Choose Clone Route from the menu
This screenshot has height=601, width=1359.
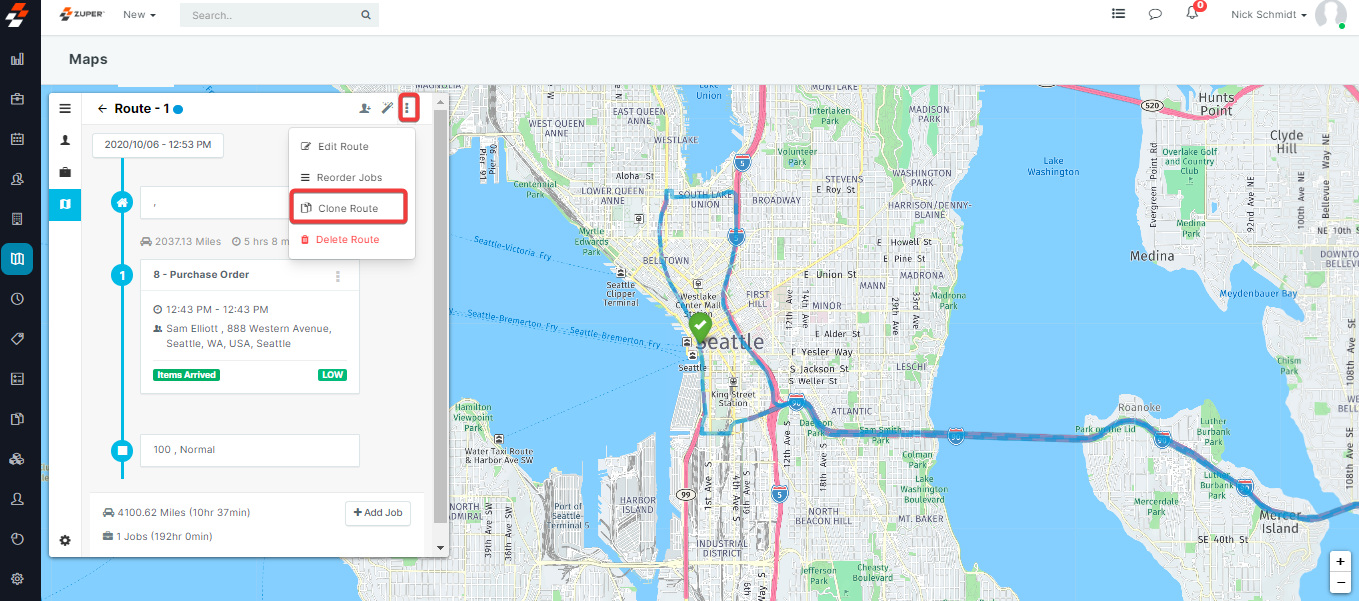point(348,208)
